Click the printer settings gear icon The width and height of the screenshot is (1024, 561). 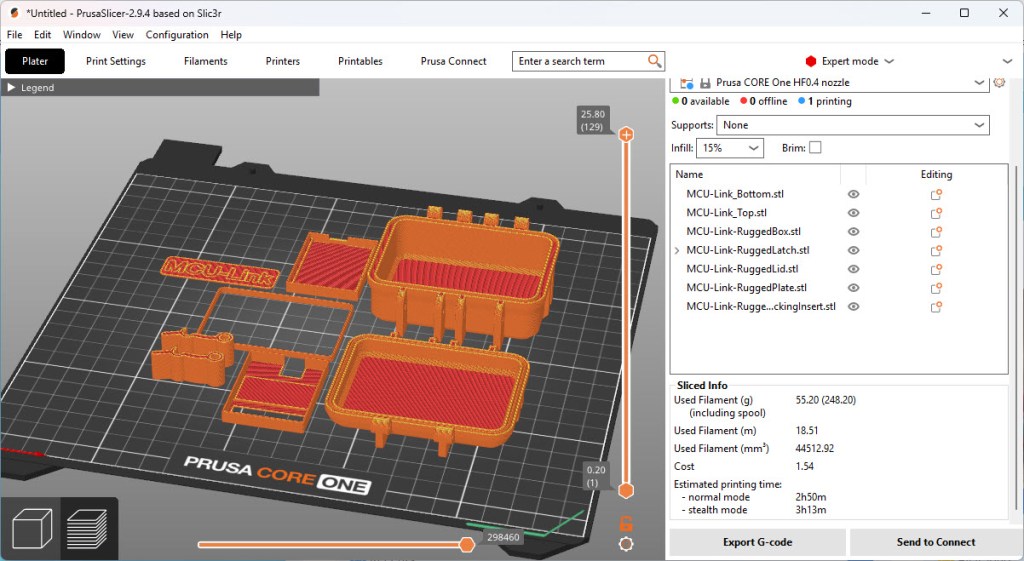(x=998, y=82)
